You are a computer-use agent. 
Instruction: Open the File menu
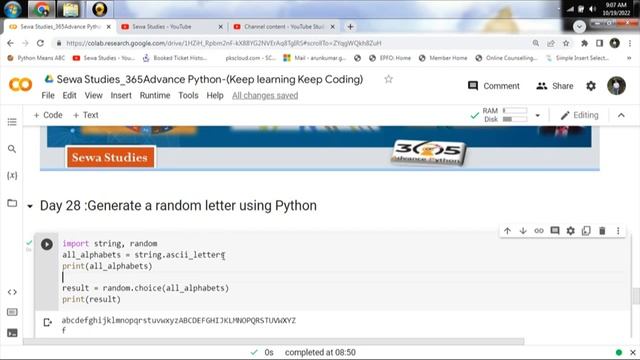click(48, 96)
